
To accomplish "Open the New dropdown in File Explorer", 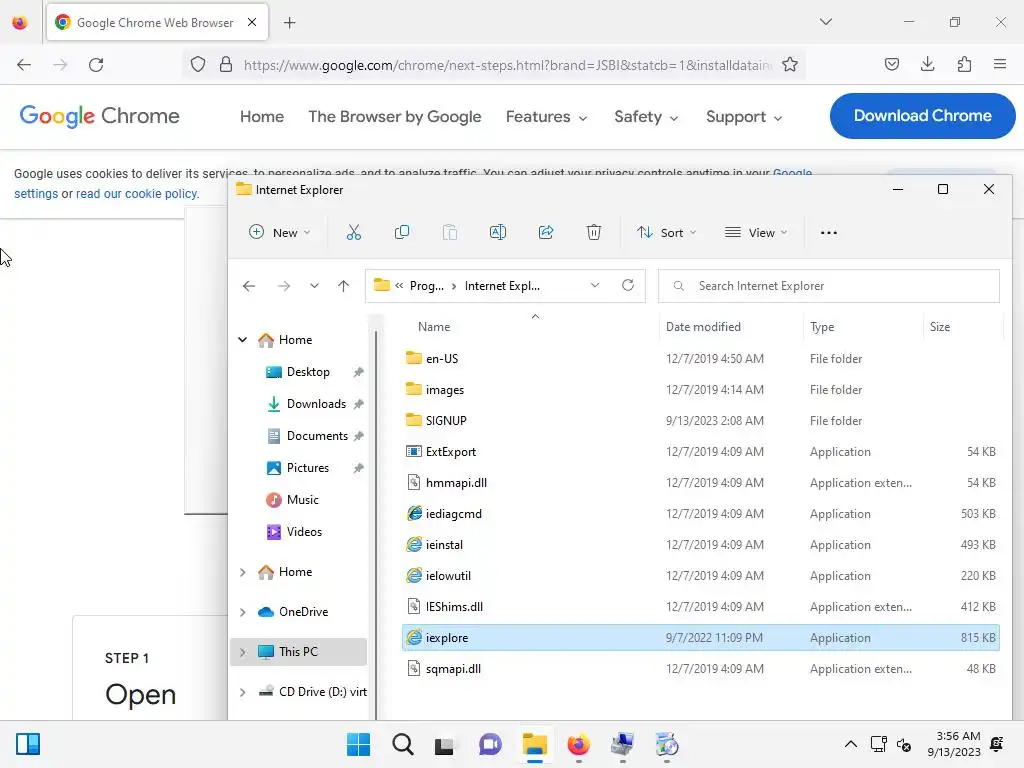I will coord(280,232).
